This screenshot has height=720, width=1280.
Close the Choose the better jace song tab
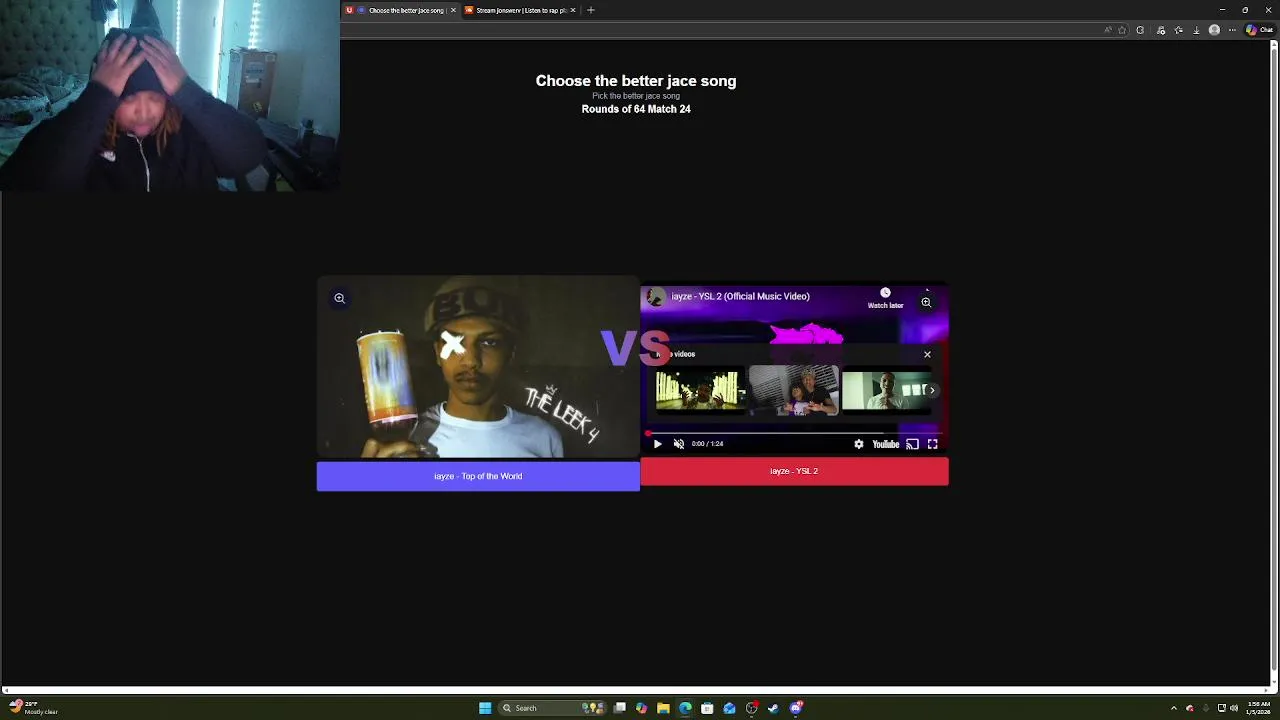453,10
